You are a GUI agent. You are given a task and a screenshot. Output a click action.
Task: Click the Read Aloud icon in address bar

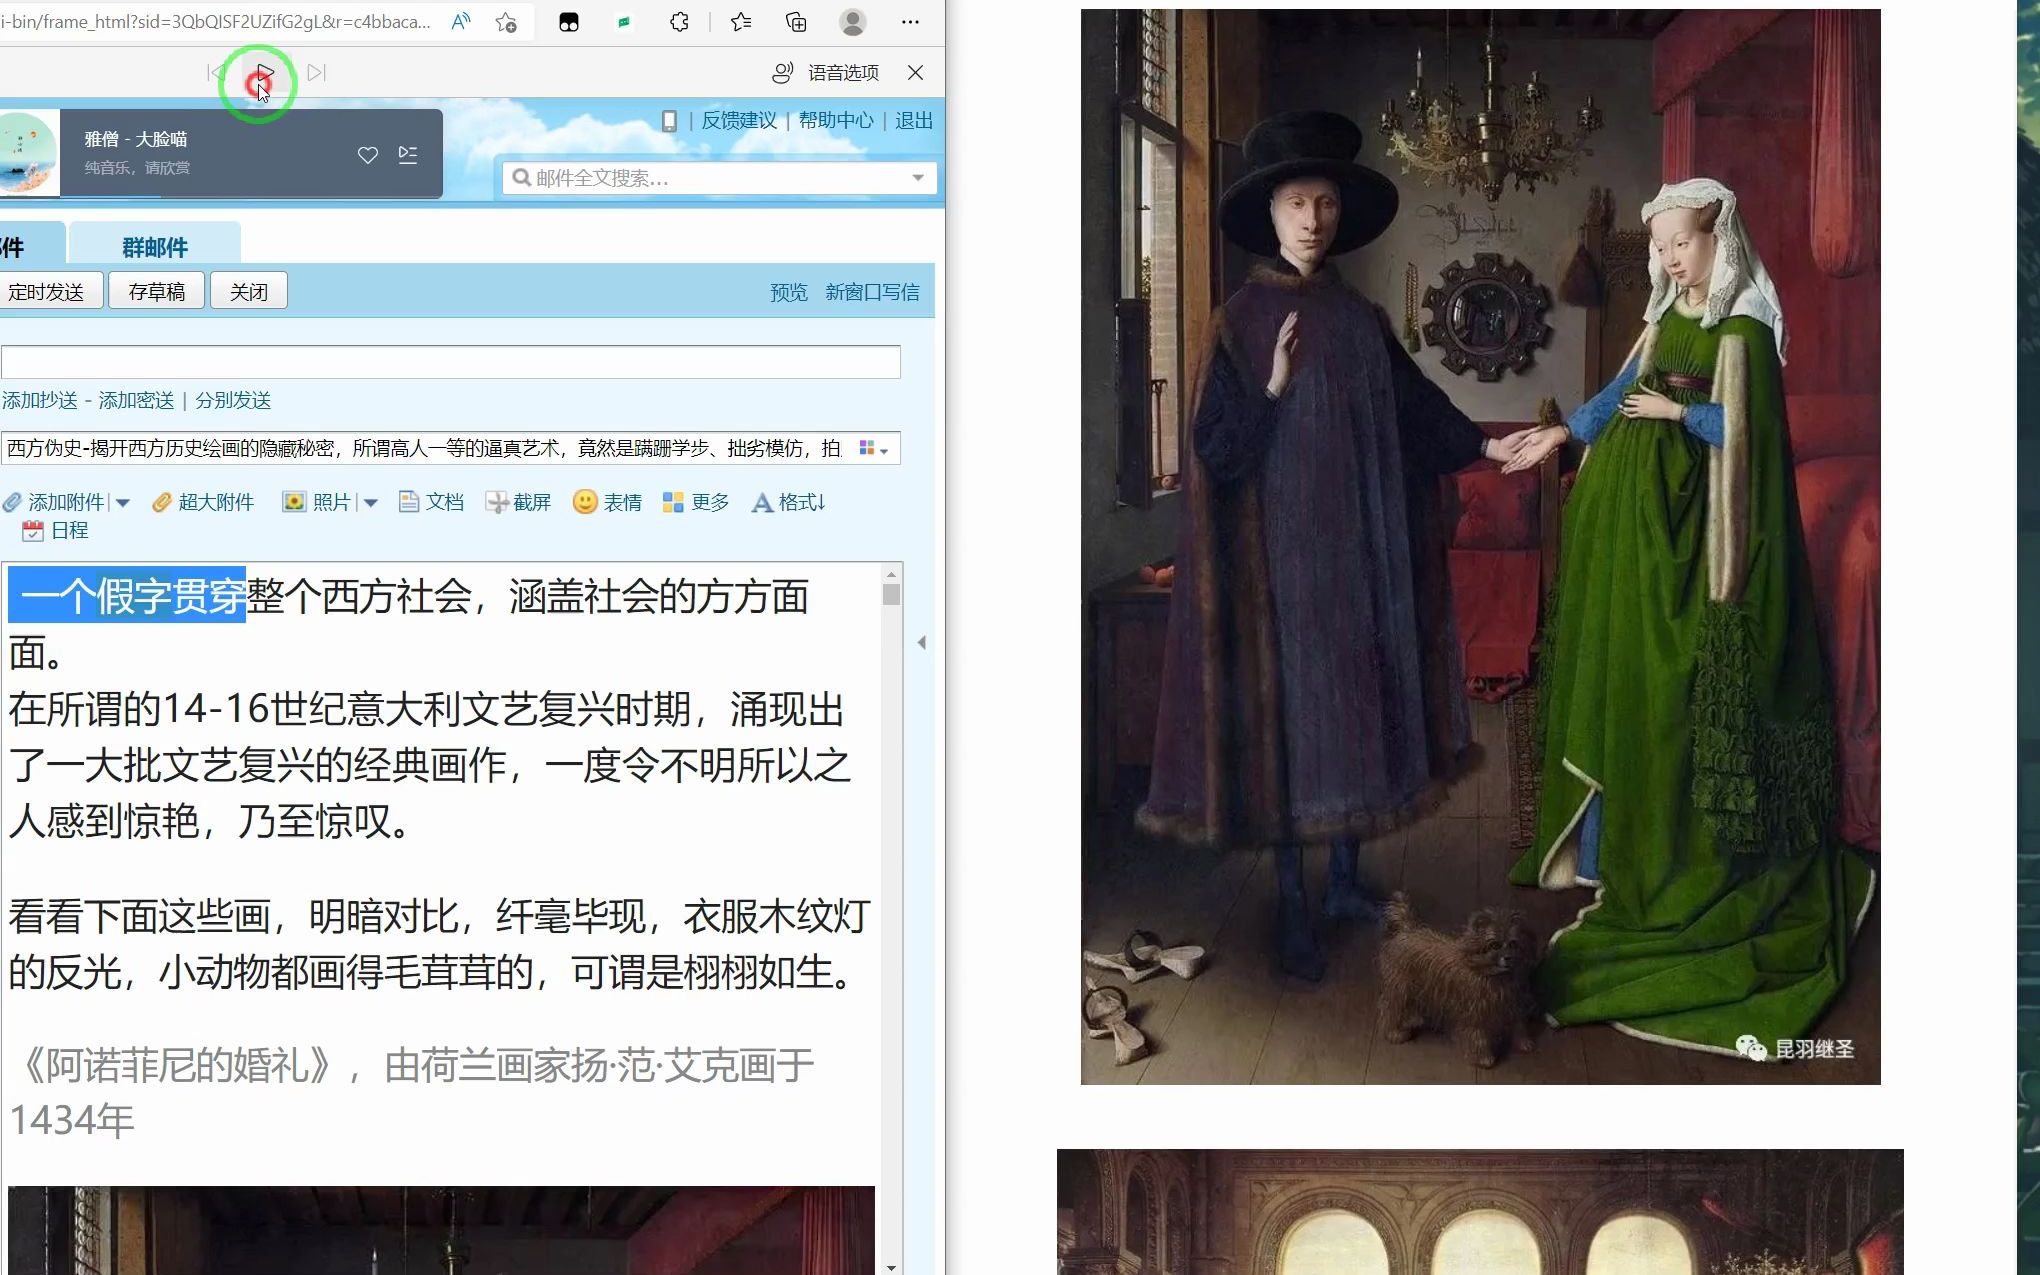point(460,22)
